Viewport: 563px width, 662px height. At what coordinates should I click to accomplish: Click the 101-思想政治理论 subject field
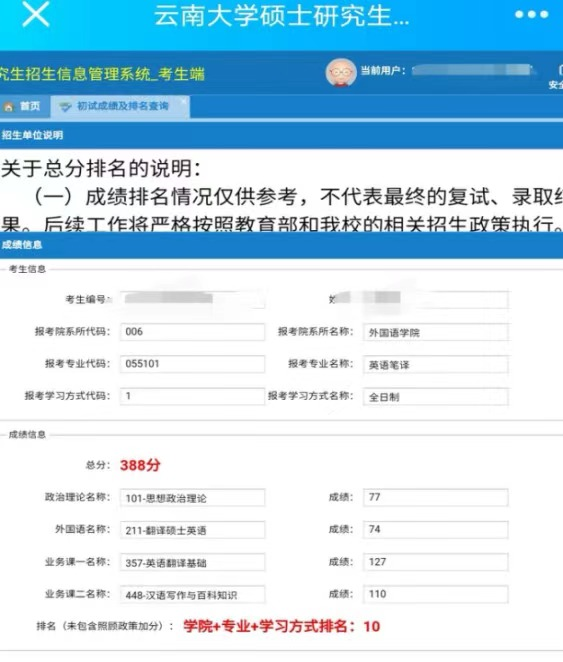click(x=192, y=497)
